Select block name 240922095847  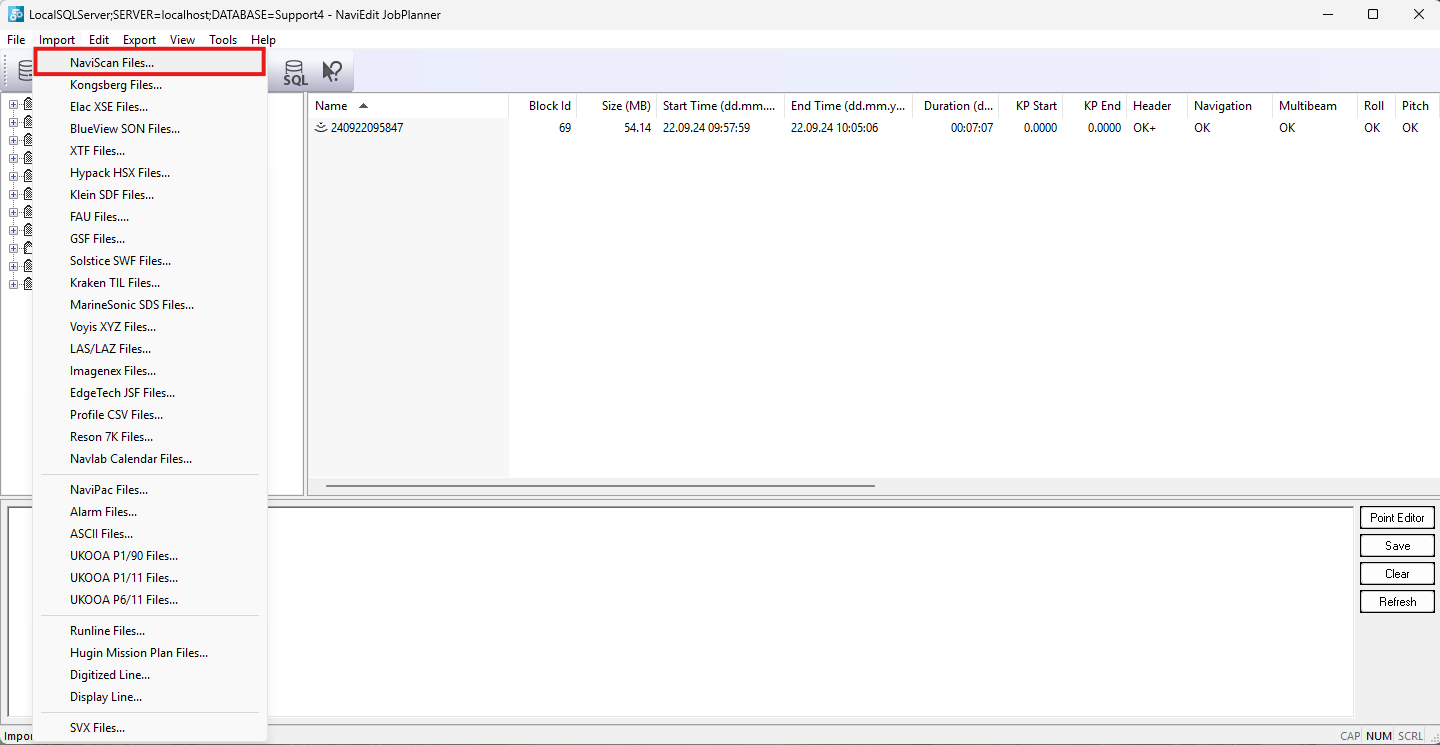(367, 128)
